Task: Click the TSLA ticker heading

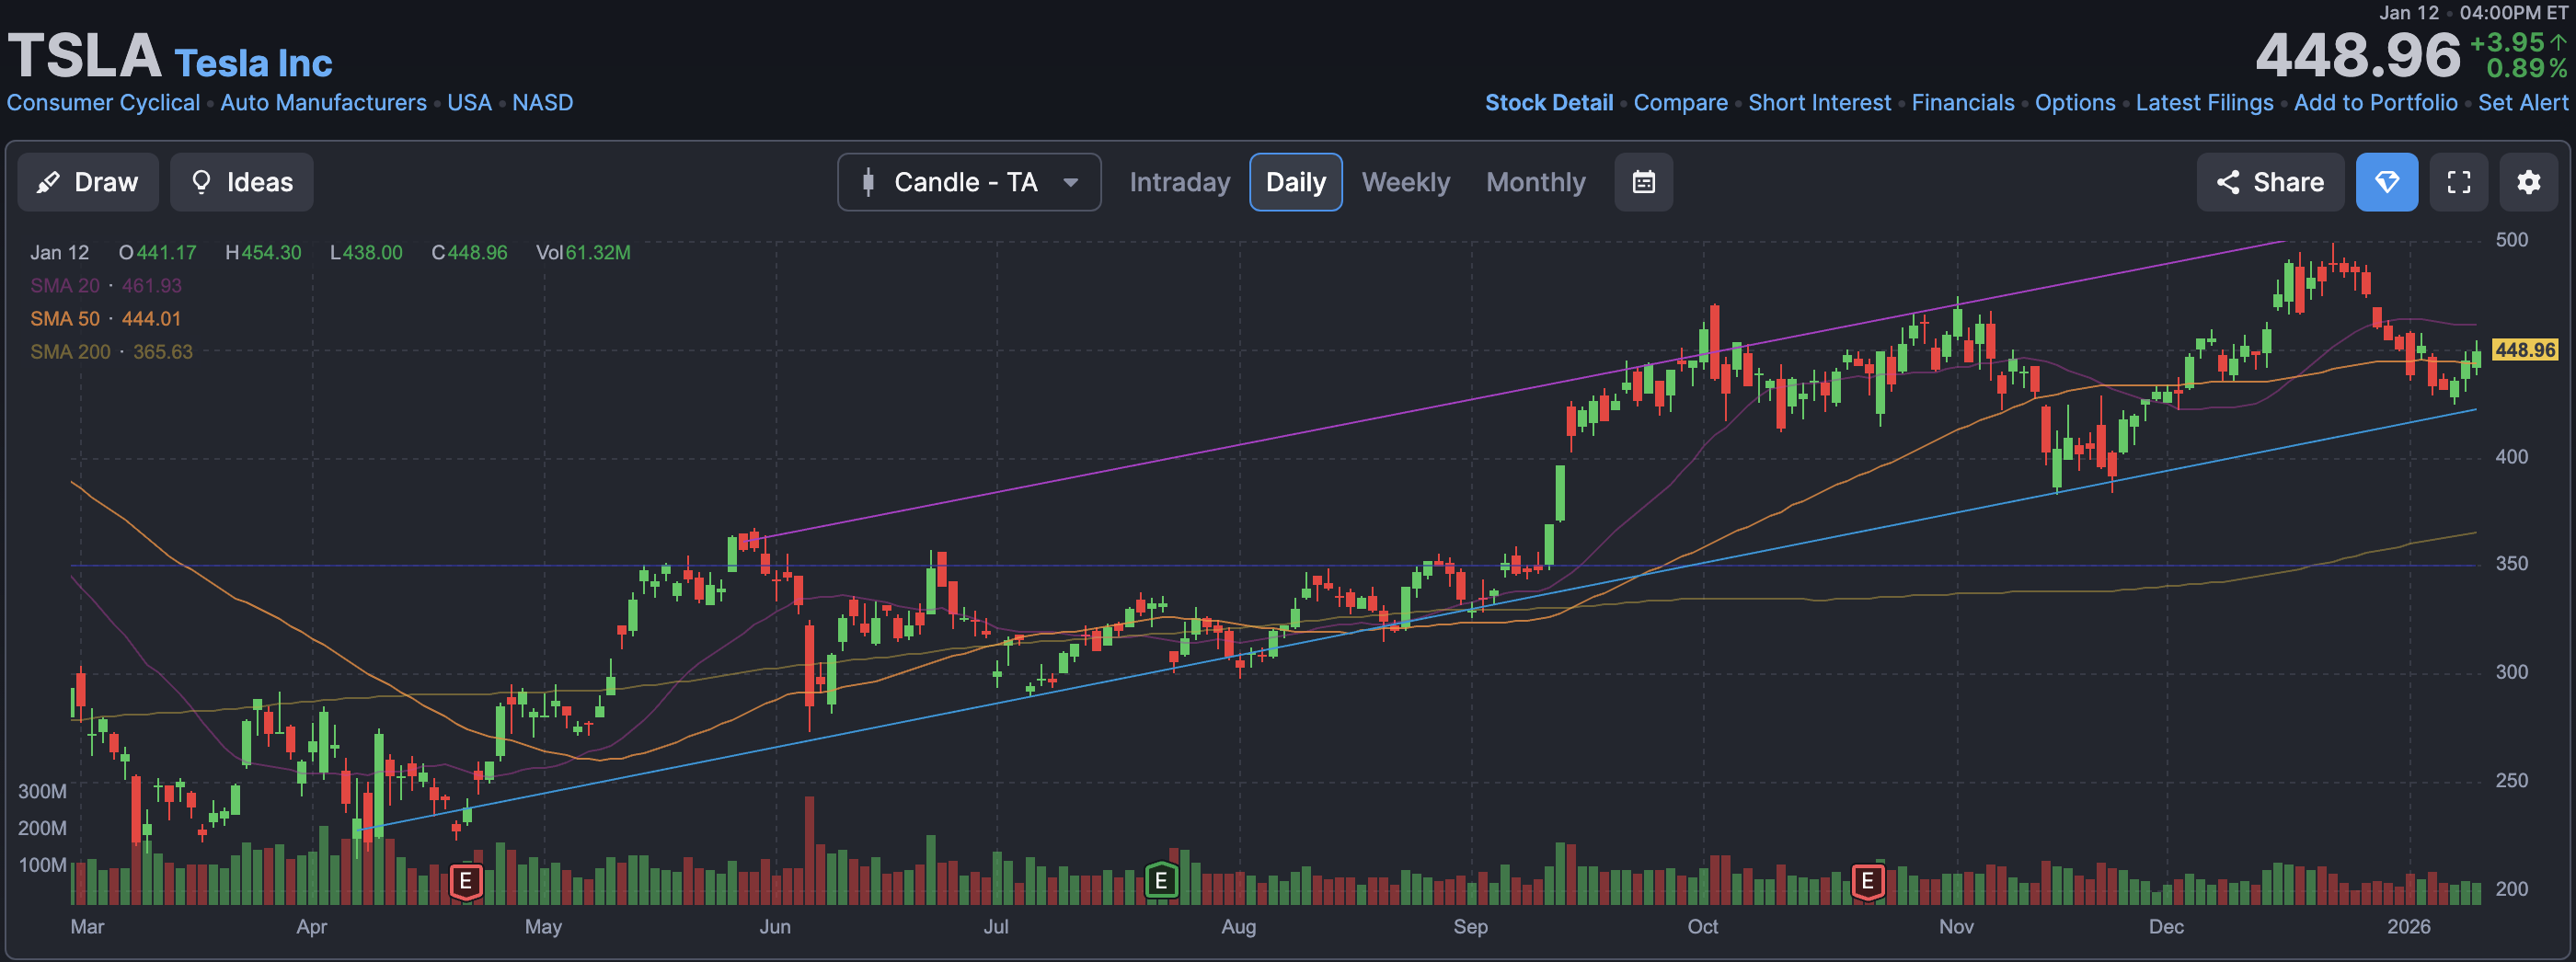Action: coord(84,55)
